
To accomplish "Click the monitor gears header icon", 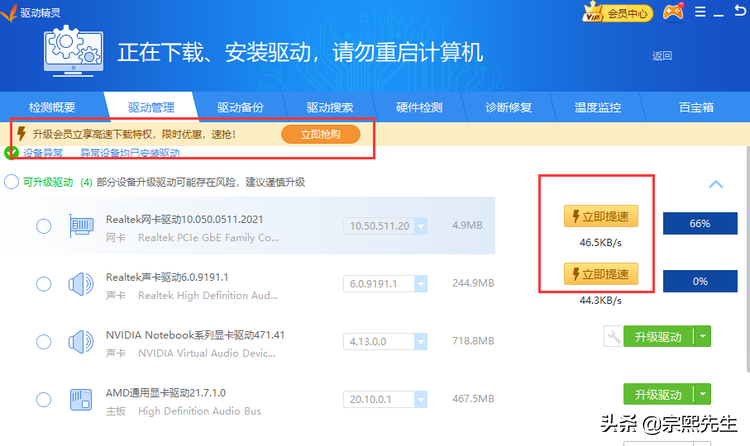I will (x=73, y=51).
